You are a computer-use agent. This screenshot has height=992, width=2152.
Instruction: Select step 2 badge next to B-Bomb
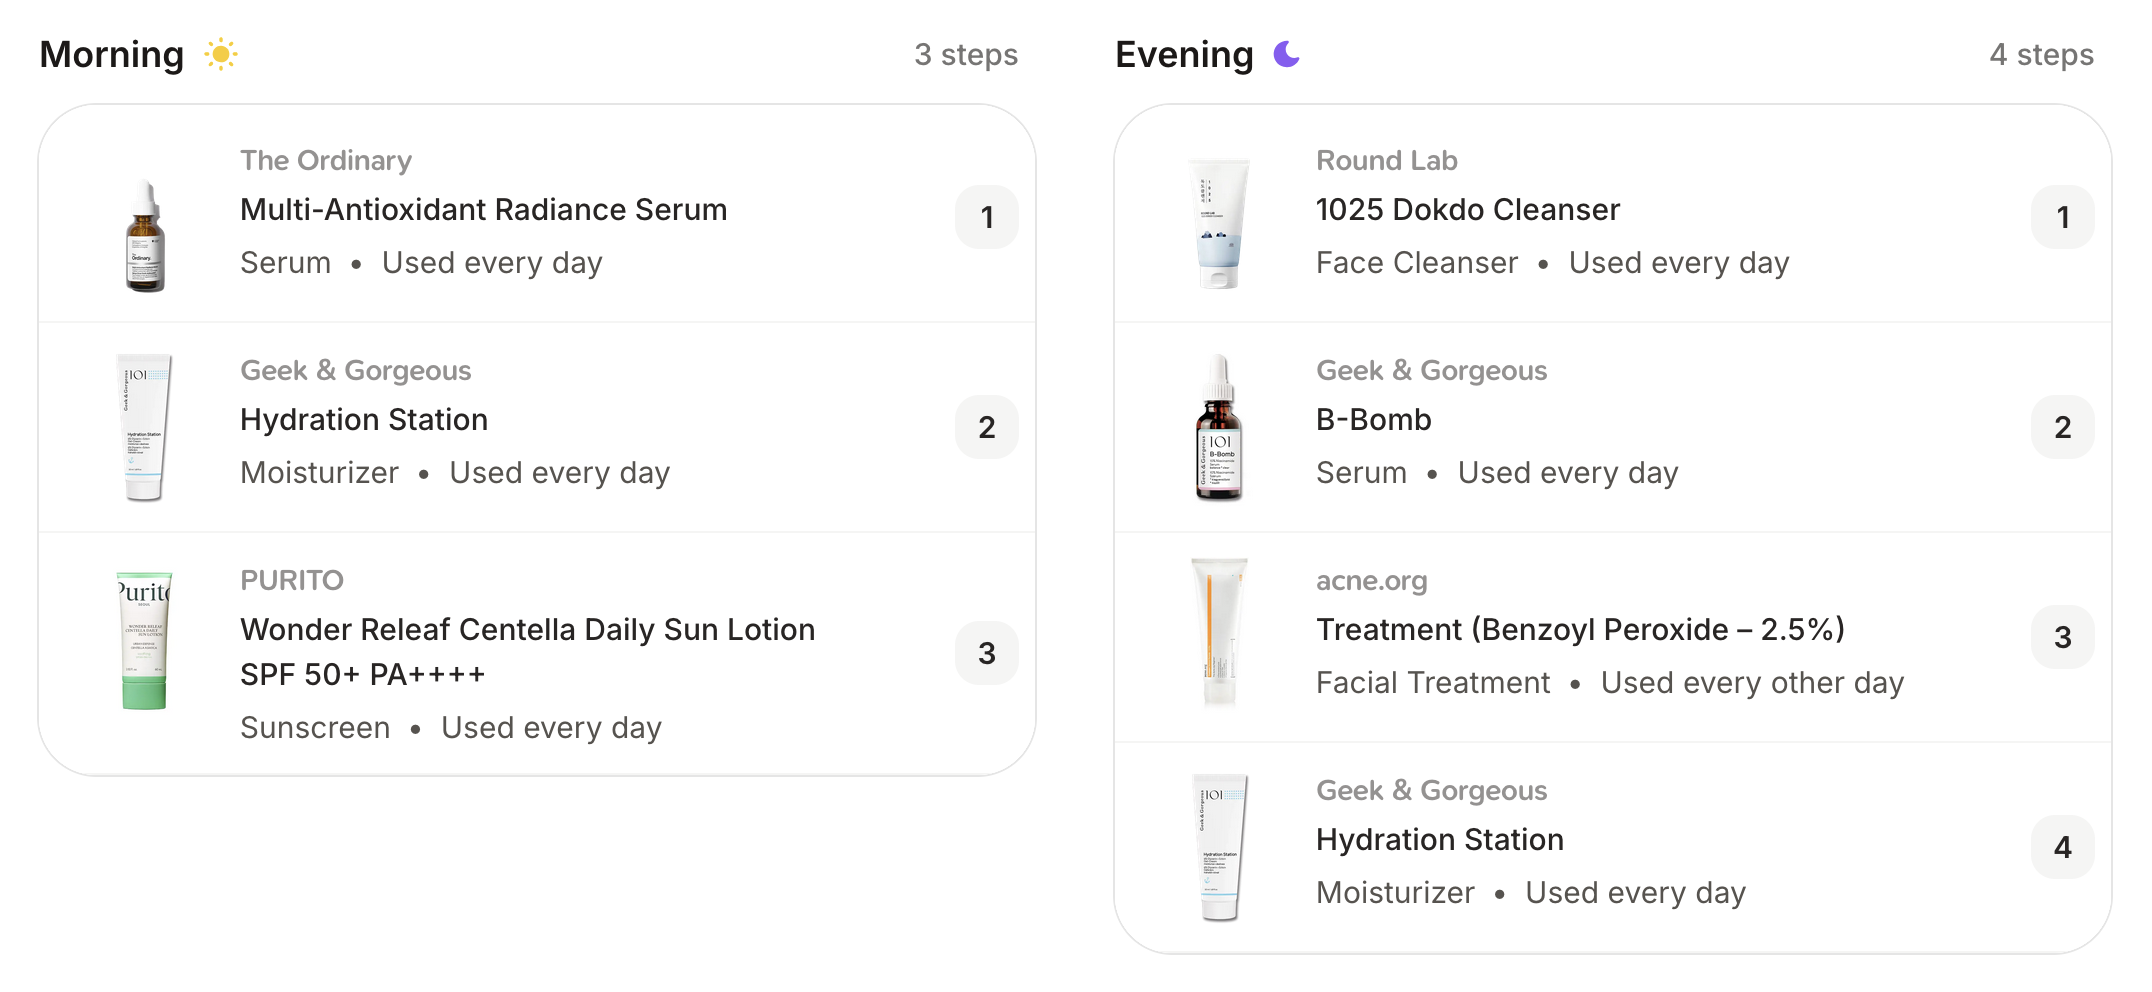[x=2062, y=427]
